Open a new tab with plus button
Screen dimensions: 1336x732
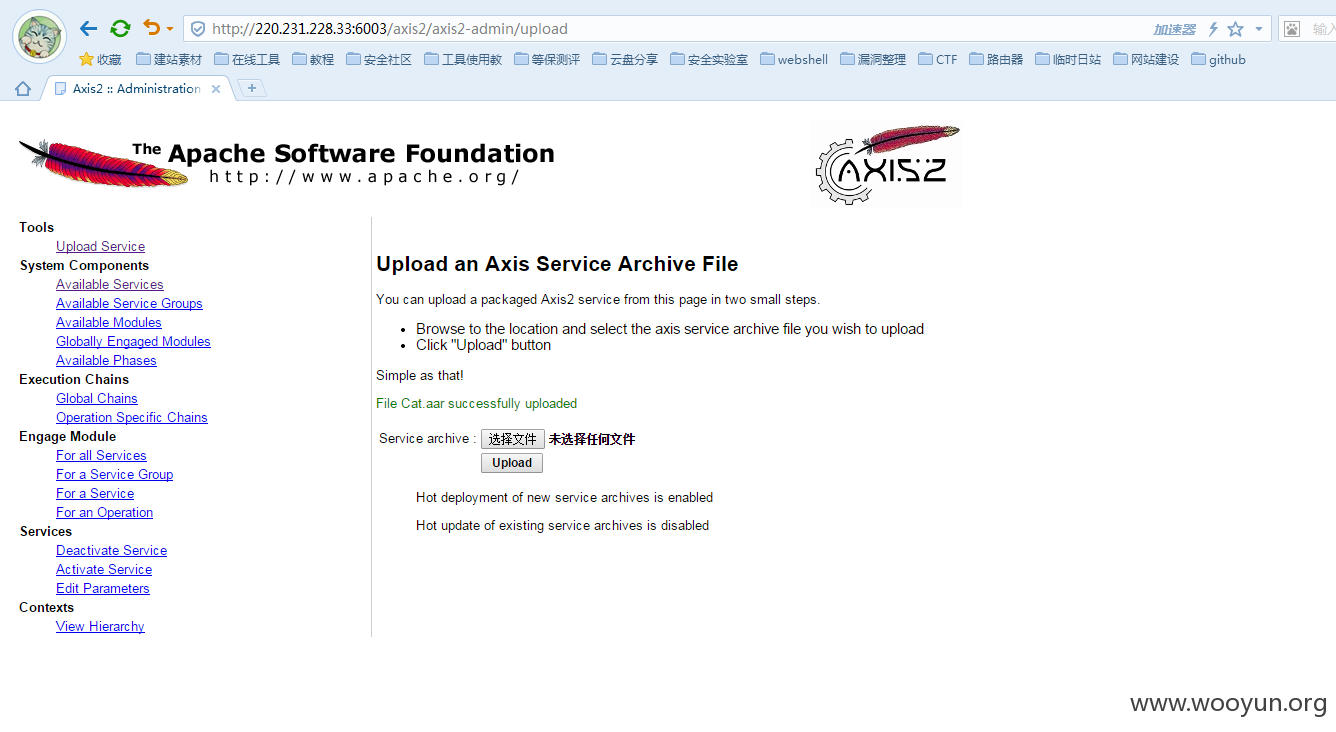[x=252, y=88]
